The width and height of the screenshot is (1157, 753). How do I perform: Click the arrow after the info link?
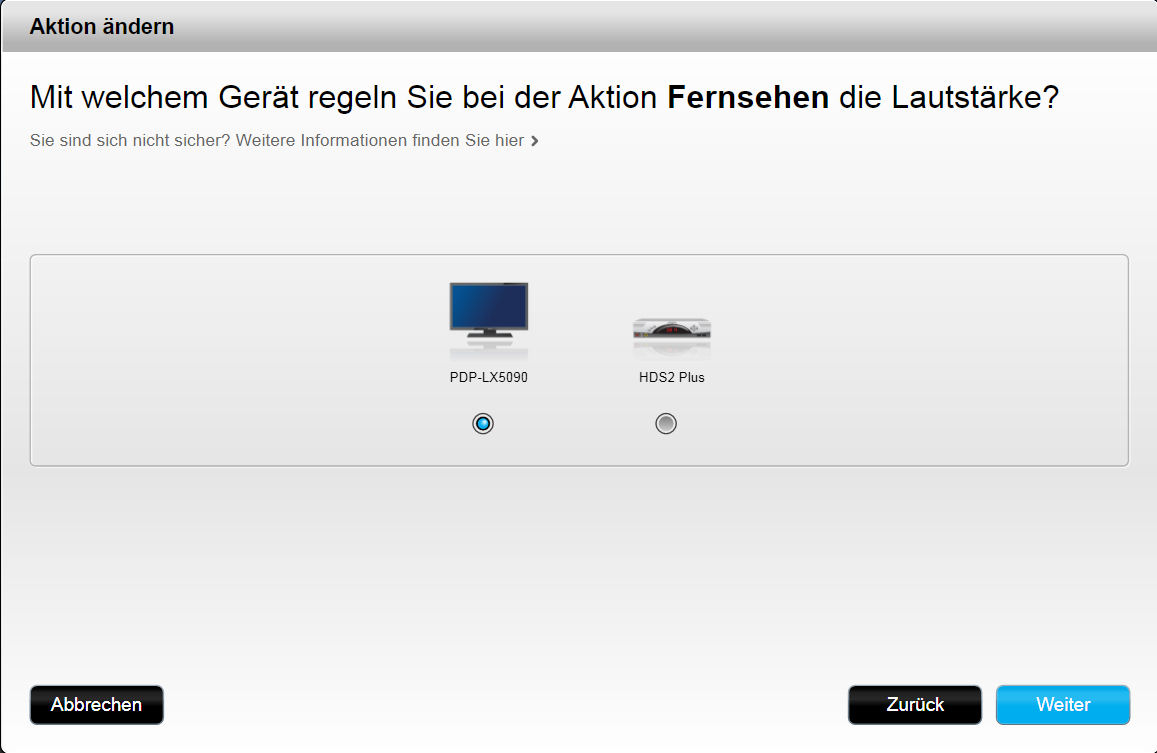coord(535,141)
